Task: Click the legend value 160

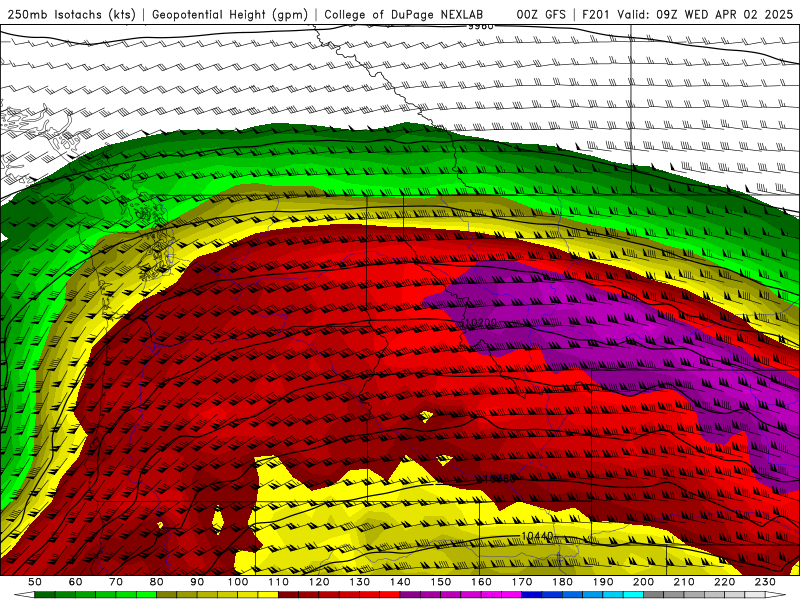Action: click(481, 582)
